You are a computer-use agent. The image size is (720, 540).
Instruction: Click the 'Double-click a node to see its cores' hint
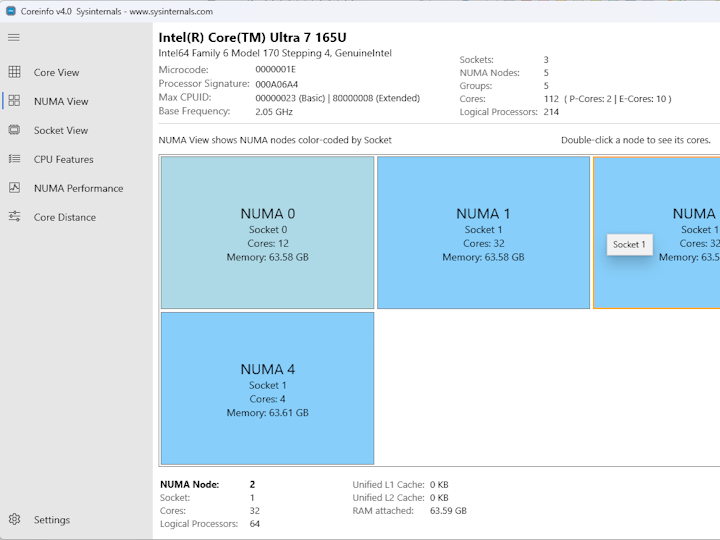pos(636,140)
